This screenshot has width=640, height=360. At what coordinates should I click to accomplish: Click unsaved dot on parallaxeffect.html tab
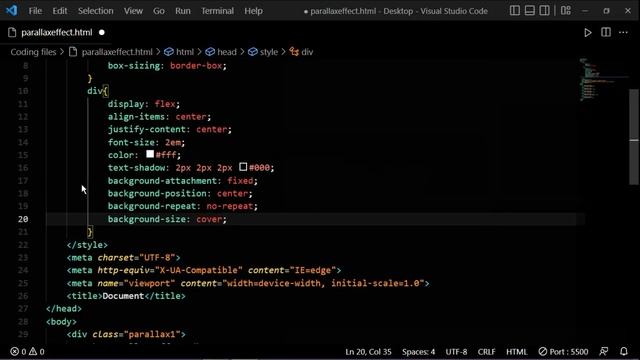click(x=102, y=32)
